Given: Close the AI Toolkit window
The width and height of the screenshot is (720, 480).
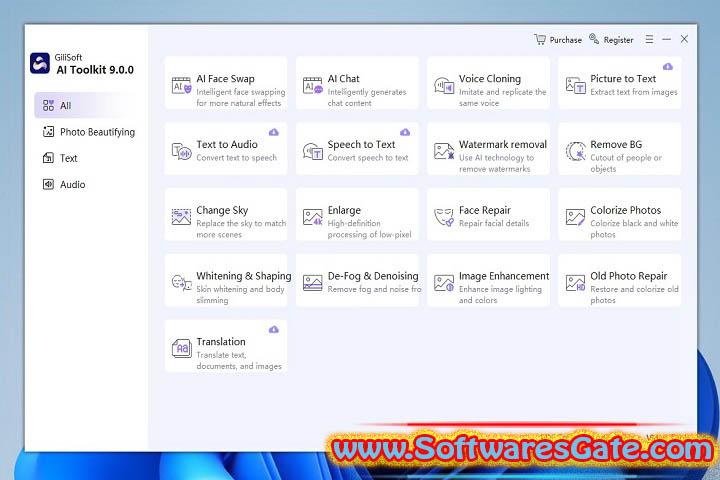Looking at the screenshot, I should pos(684,39).
